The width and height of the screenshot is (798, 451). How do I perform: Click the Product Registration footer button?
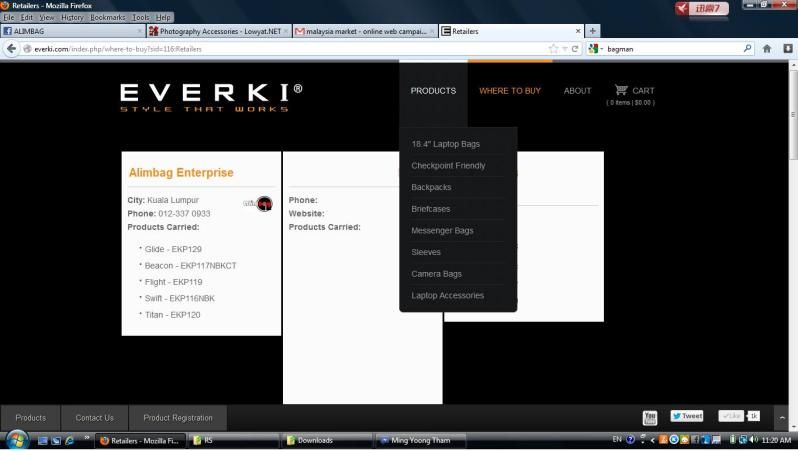177,418
